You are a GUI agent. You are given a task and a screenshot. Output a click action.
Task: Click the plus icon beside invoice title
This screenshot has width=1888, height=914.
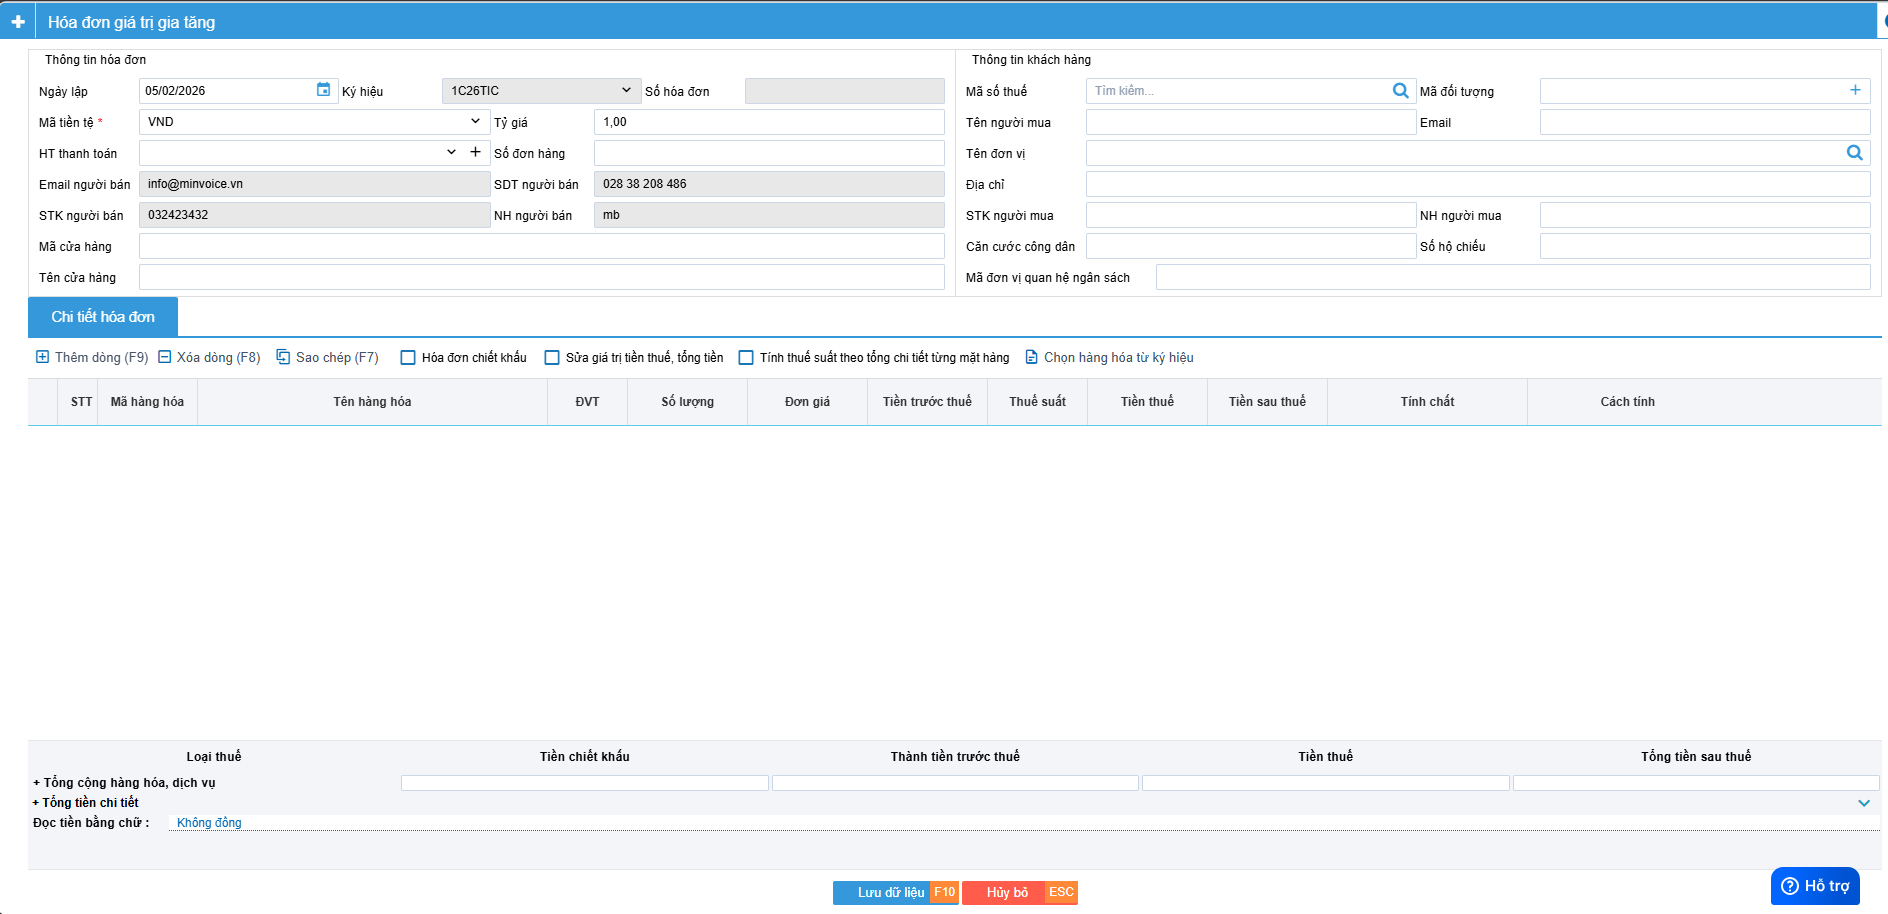pos(18,22)
